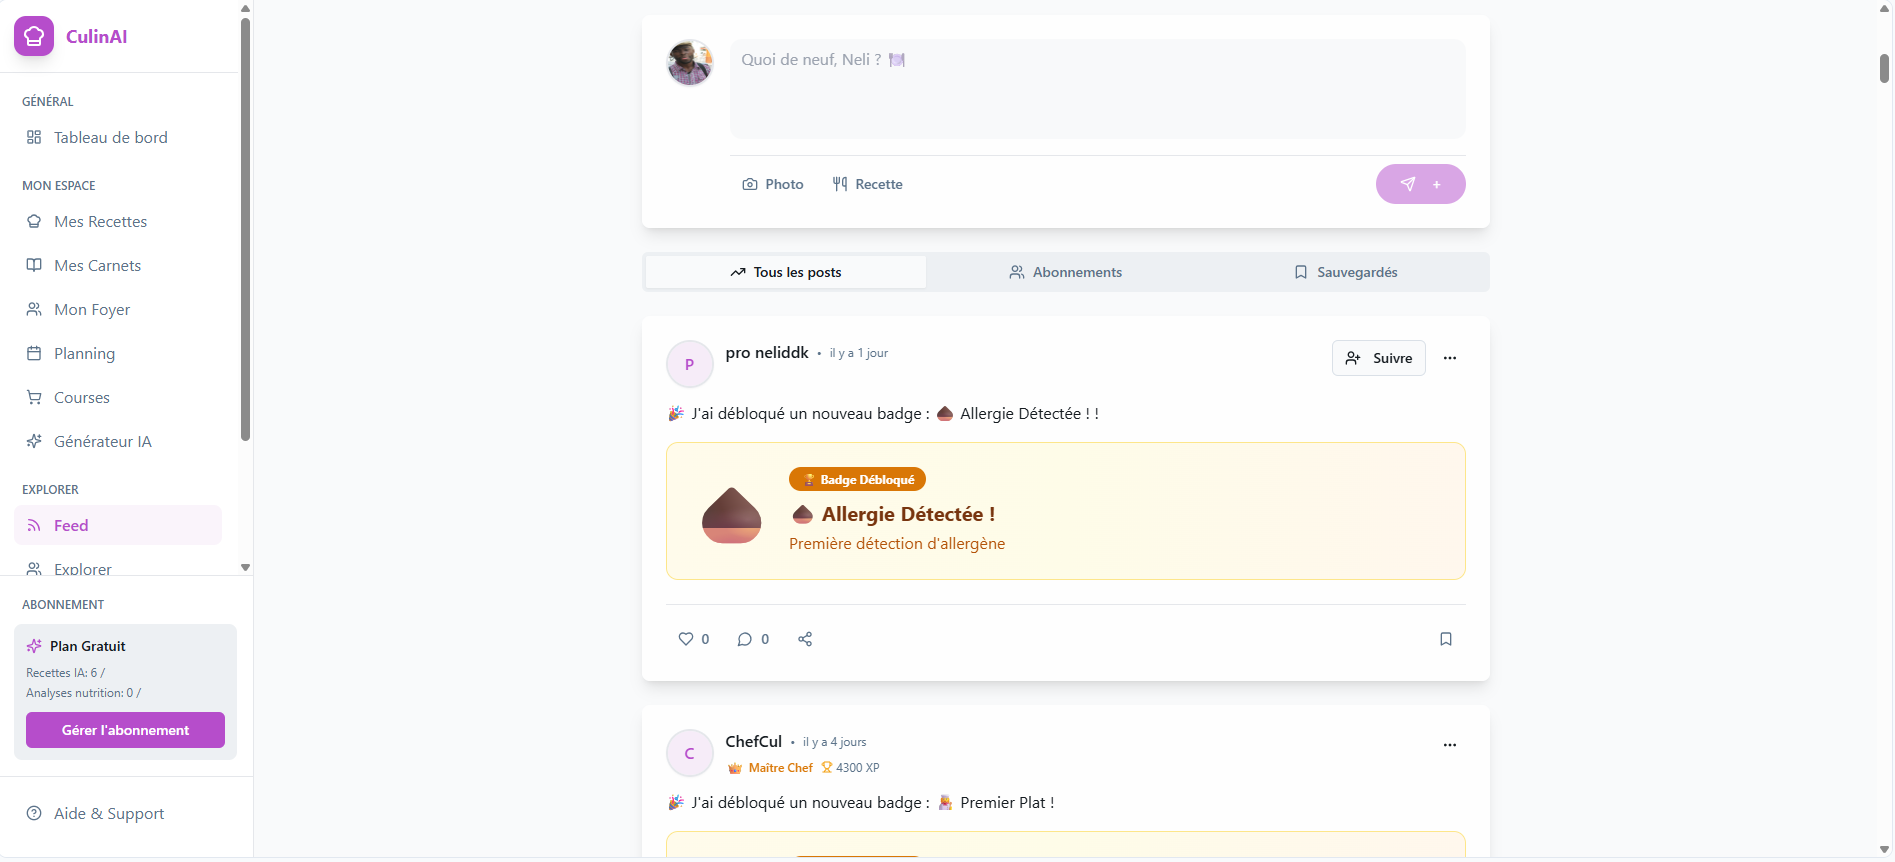The image size is (1895, 862).
Task: Click 'Première détection d'allergène' text
Action: coord(897,544)
